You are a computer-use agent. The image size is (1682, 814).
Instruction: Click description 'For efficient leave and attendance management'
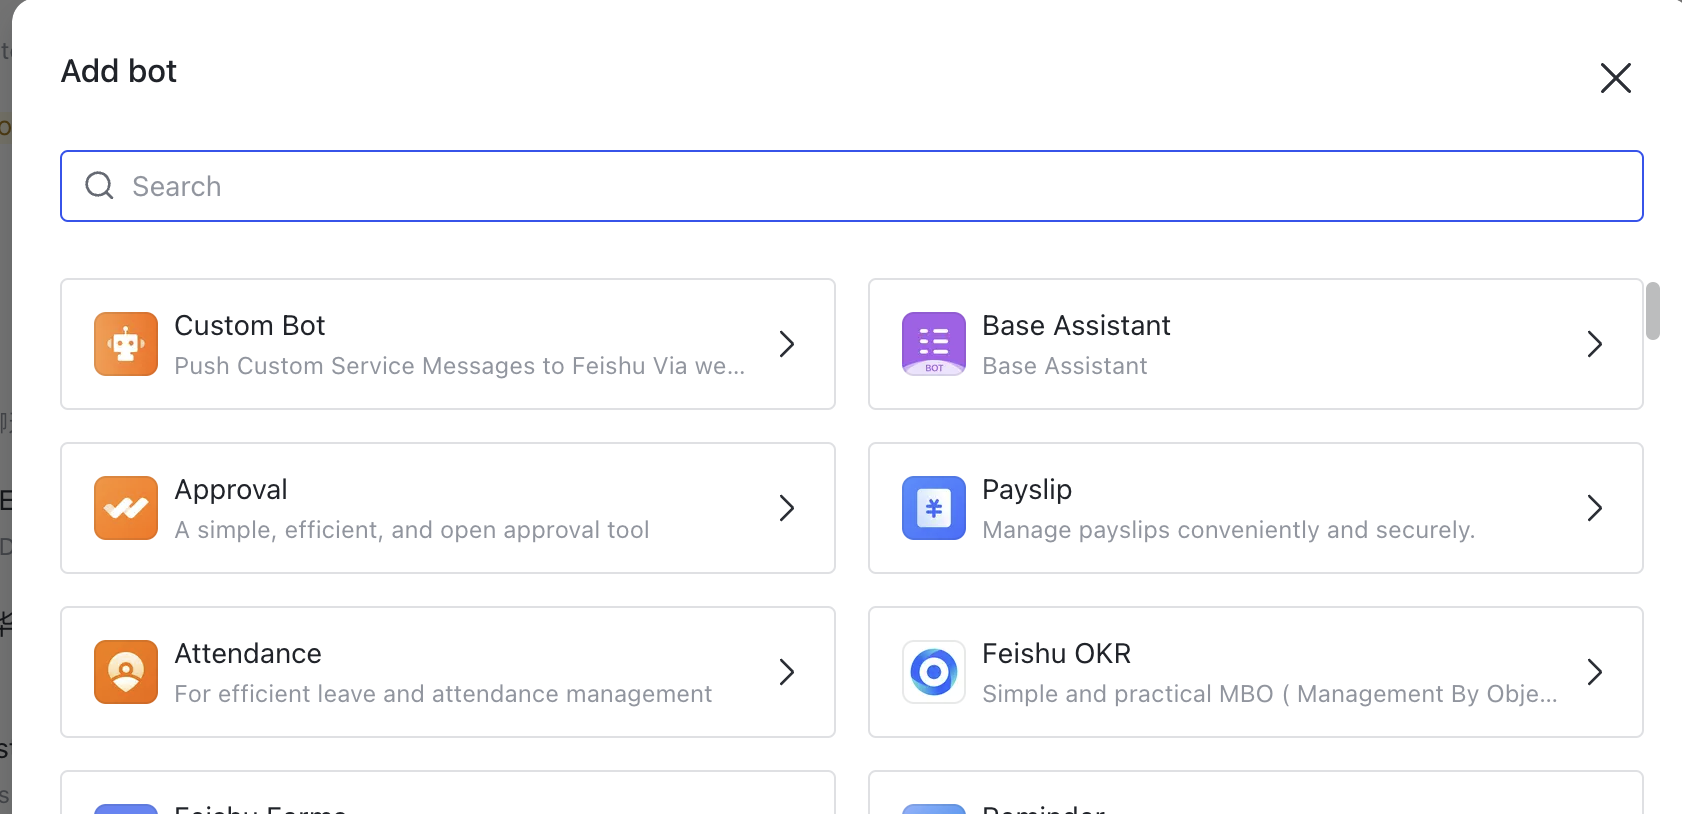pos(443,694)
